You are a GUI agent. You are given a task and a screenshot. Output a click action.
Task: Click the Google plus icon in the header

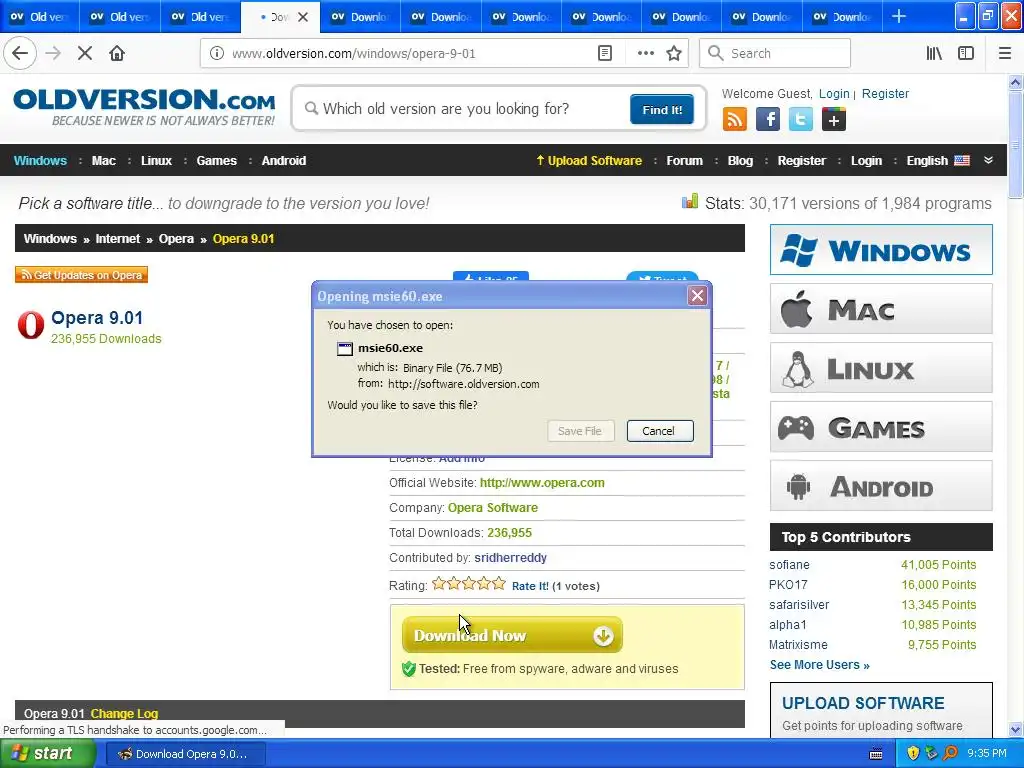coord(834,120)
